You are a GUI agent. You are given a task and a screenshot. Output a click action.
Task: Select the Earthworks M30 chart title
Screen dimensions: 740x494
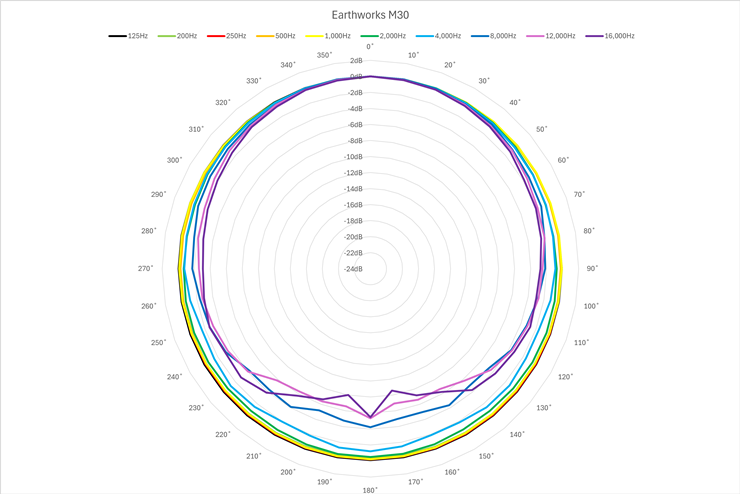pyautogui.click(x=370, y=15)
